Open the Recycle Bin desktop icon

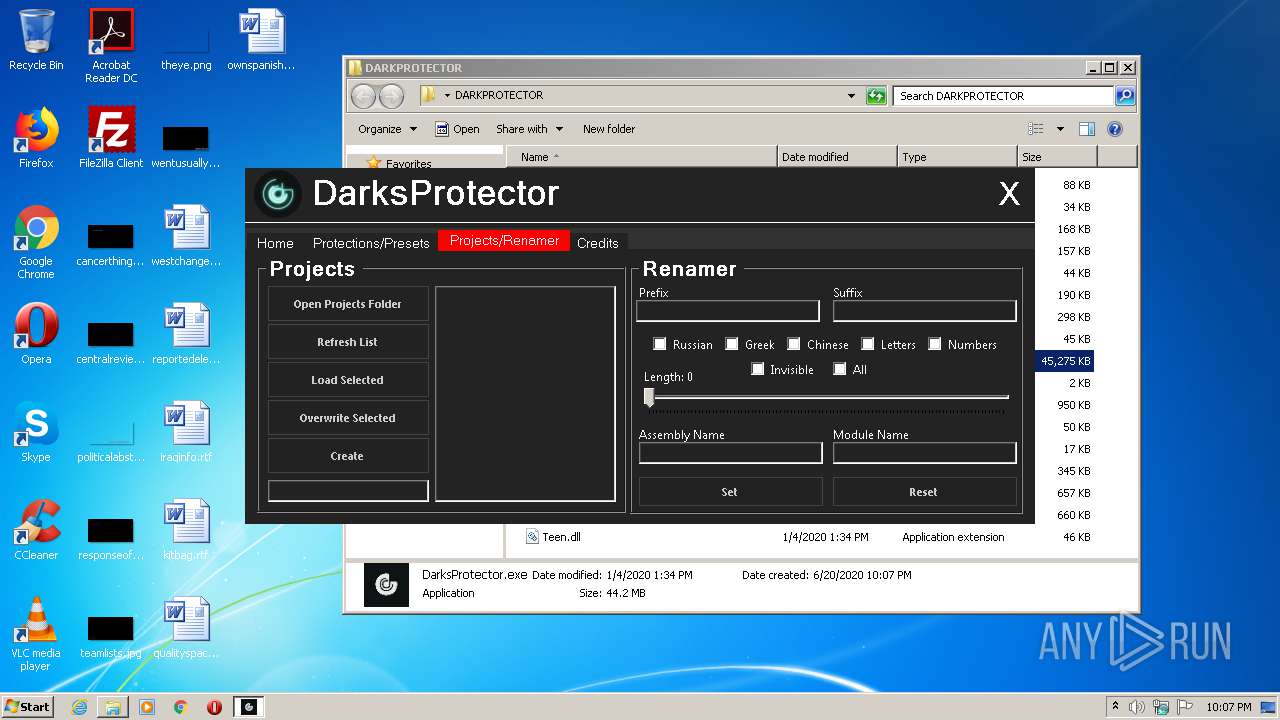[36, 40]
